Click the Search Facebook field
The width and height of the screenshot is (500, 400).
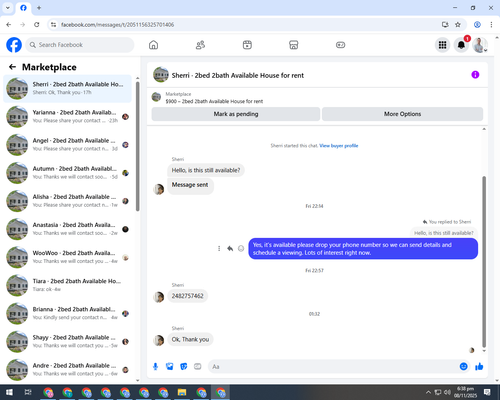80,45
